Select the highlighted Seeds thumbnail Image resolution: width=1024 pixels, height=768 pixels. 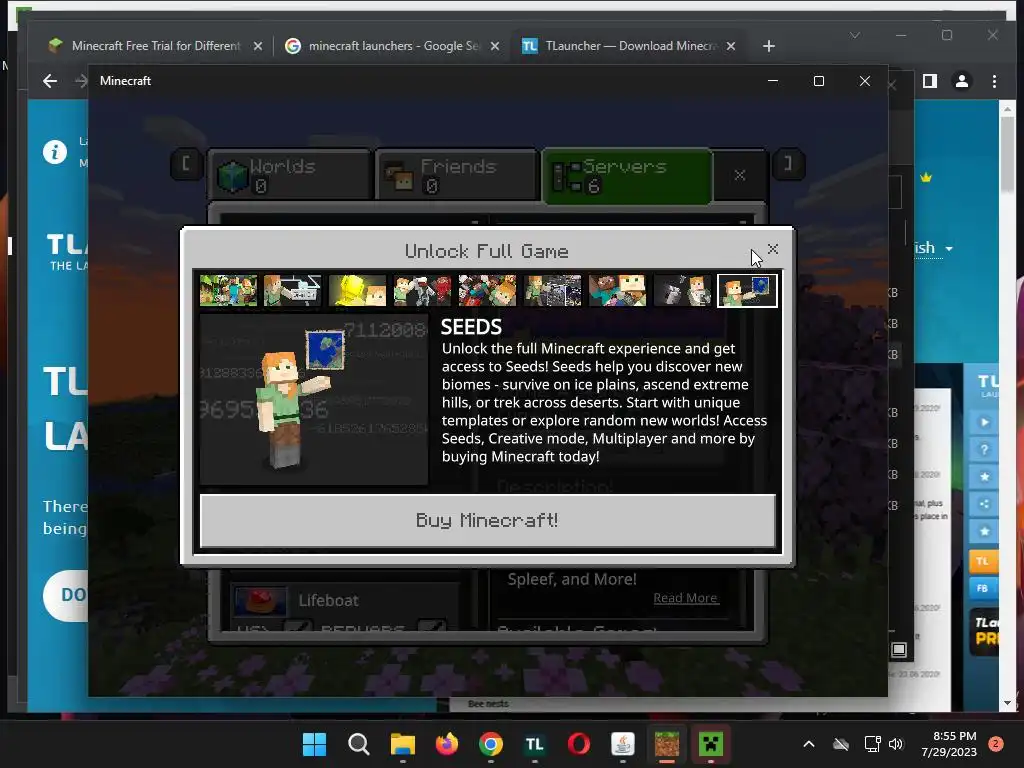[747, 290]
